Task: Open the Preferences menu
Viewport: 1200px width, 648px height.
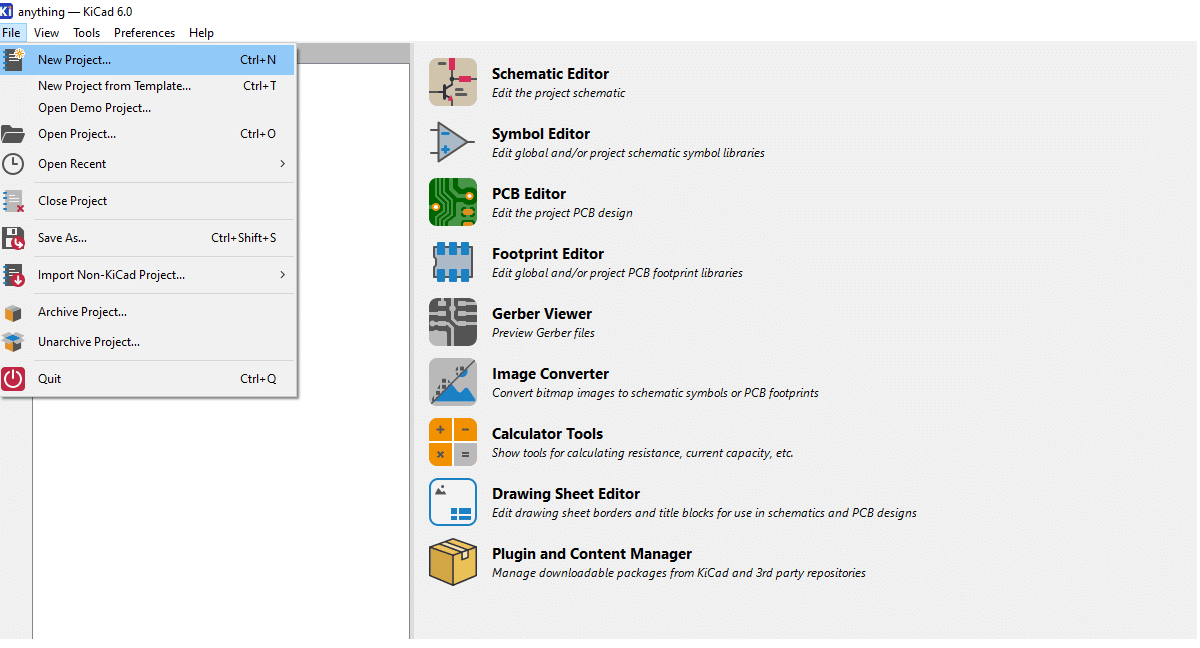Action: pyautogui.click(x=145, y=33)
